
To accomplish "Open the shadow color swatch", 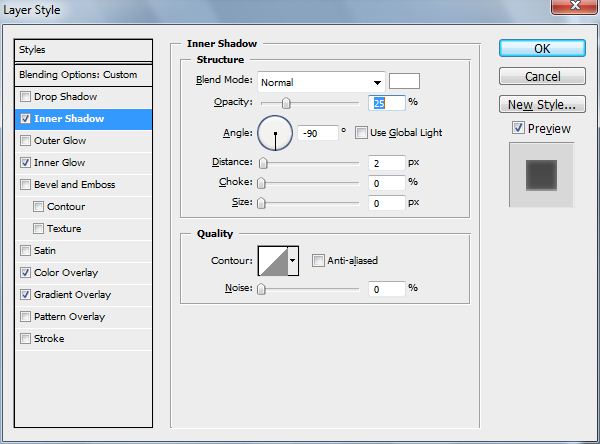I will 404,81.
